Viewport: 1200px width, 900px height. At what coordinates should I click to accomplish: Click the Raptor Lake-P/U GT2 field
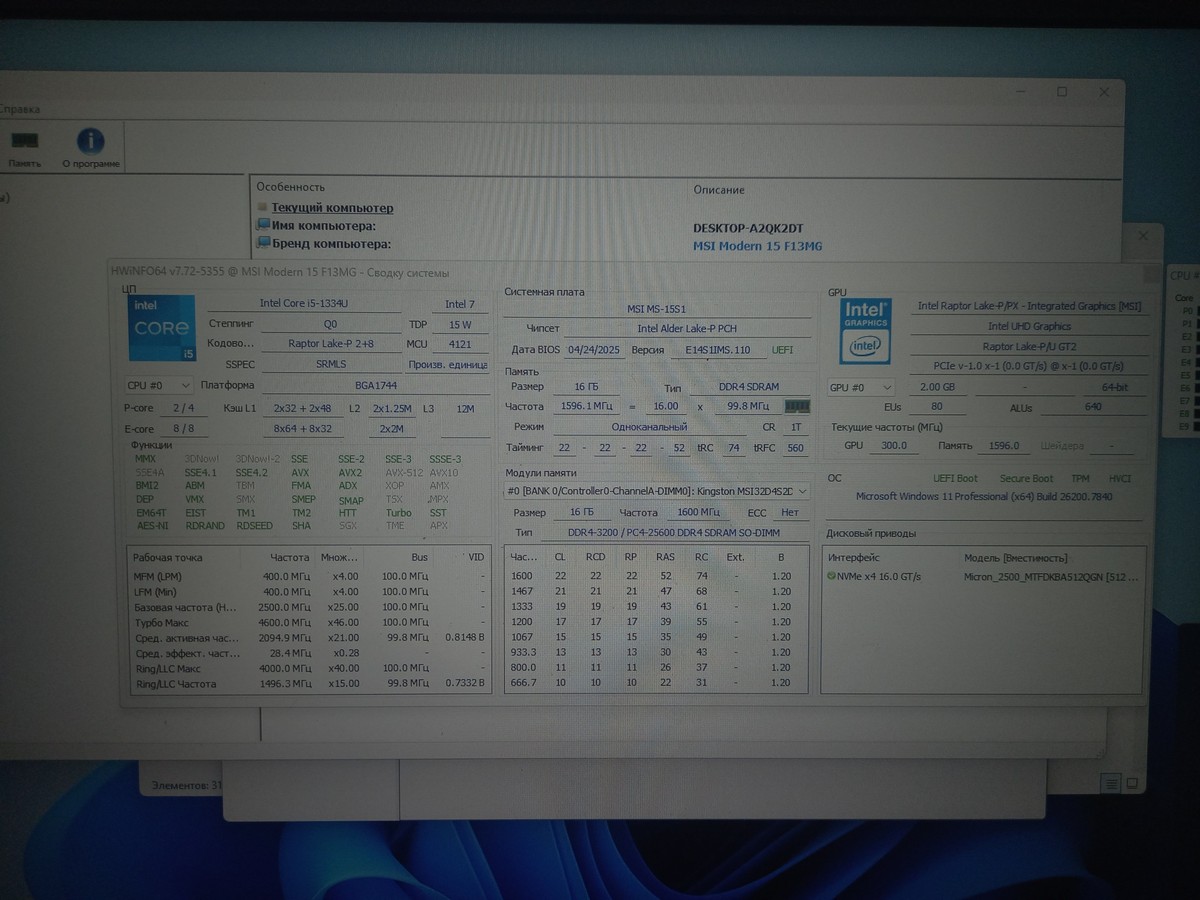pyautogui.click(x=1029, y=347)
